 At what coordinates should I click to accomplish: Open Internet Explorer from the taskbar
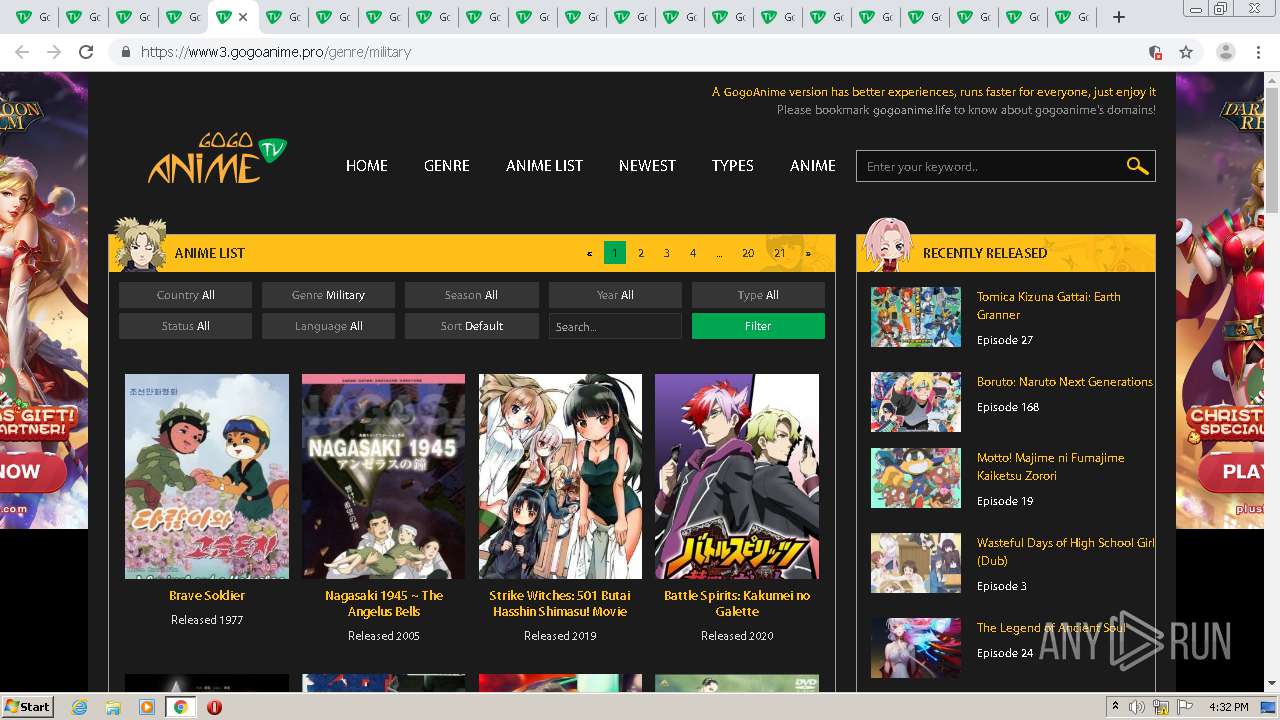80,707
